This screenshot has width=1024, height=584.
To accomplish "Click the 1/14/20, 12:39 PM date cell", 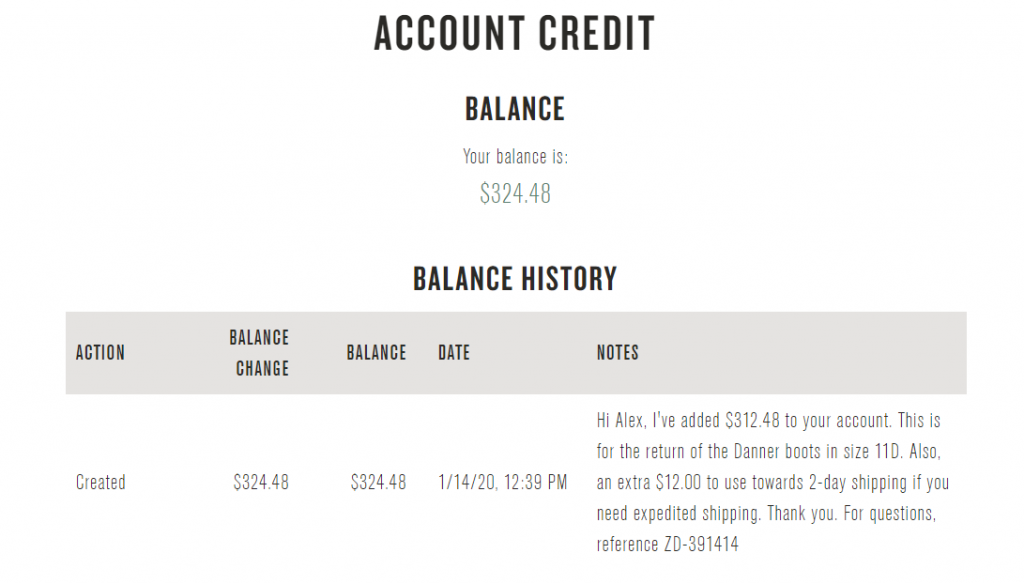I will [x=503, y=482].
